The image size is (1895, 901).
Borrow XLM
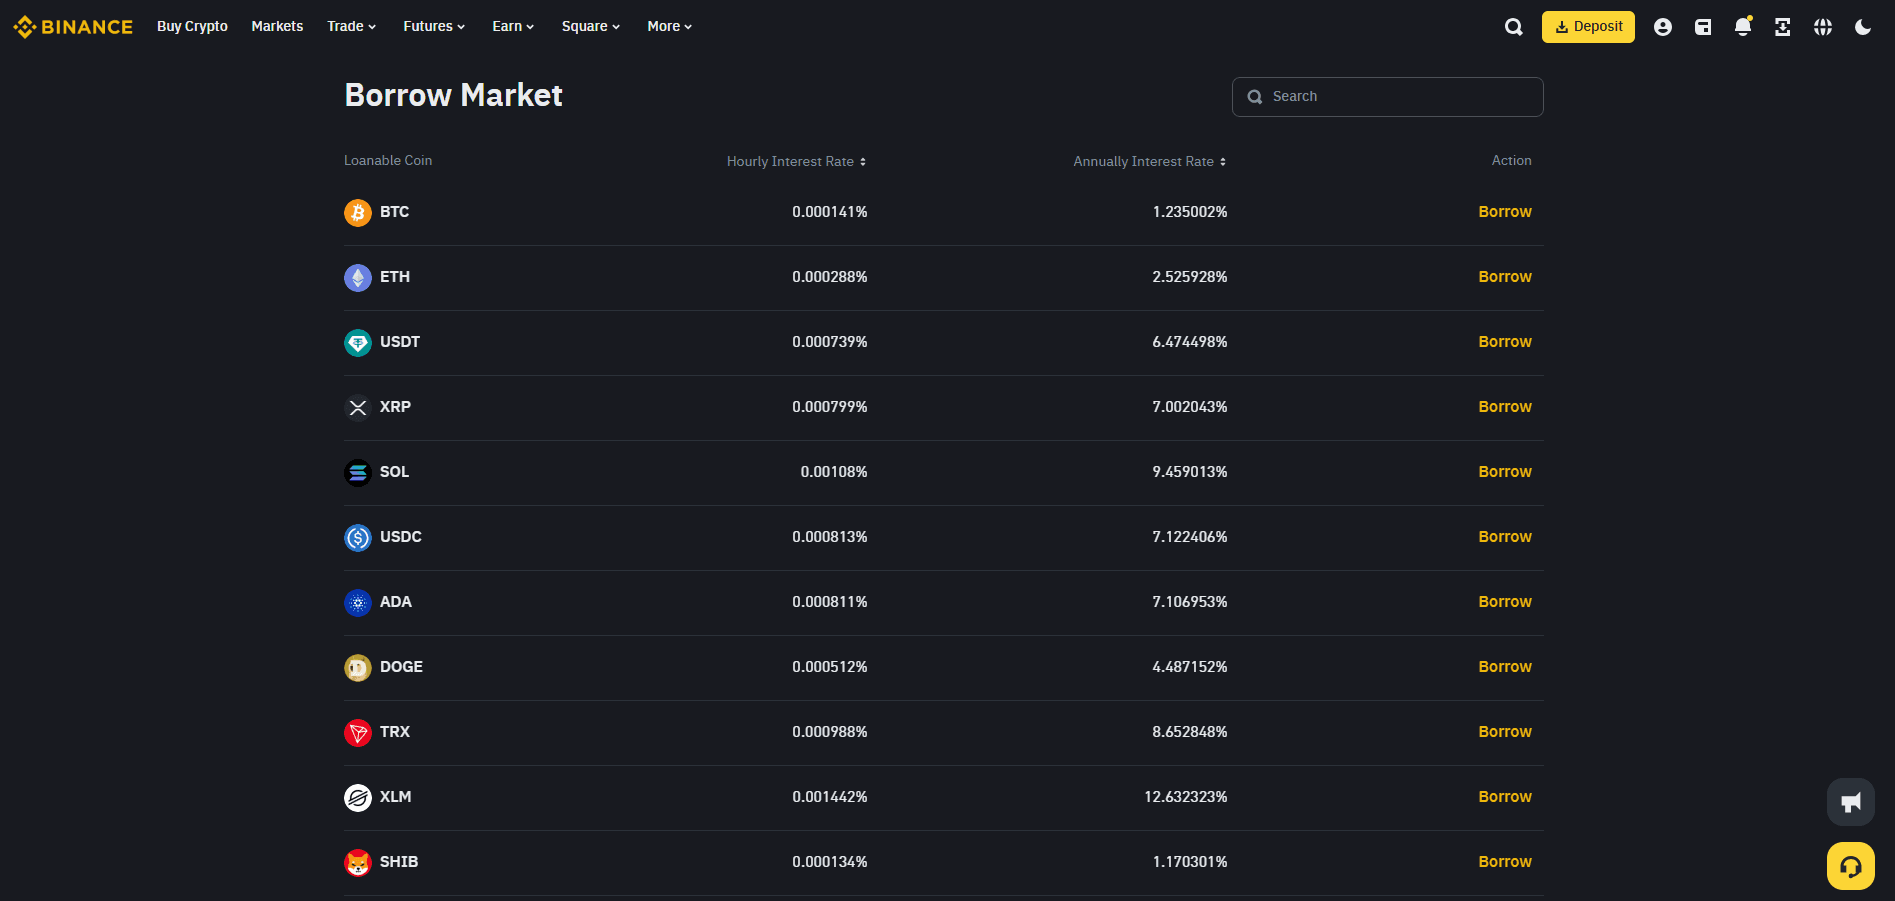click(1505, 797)
